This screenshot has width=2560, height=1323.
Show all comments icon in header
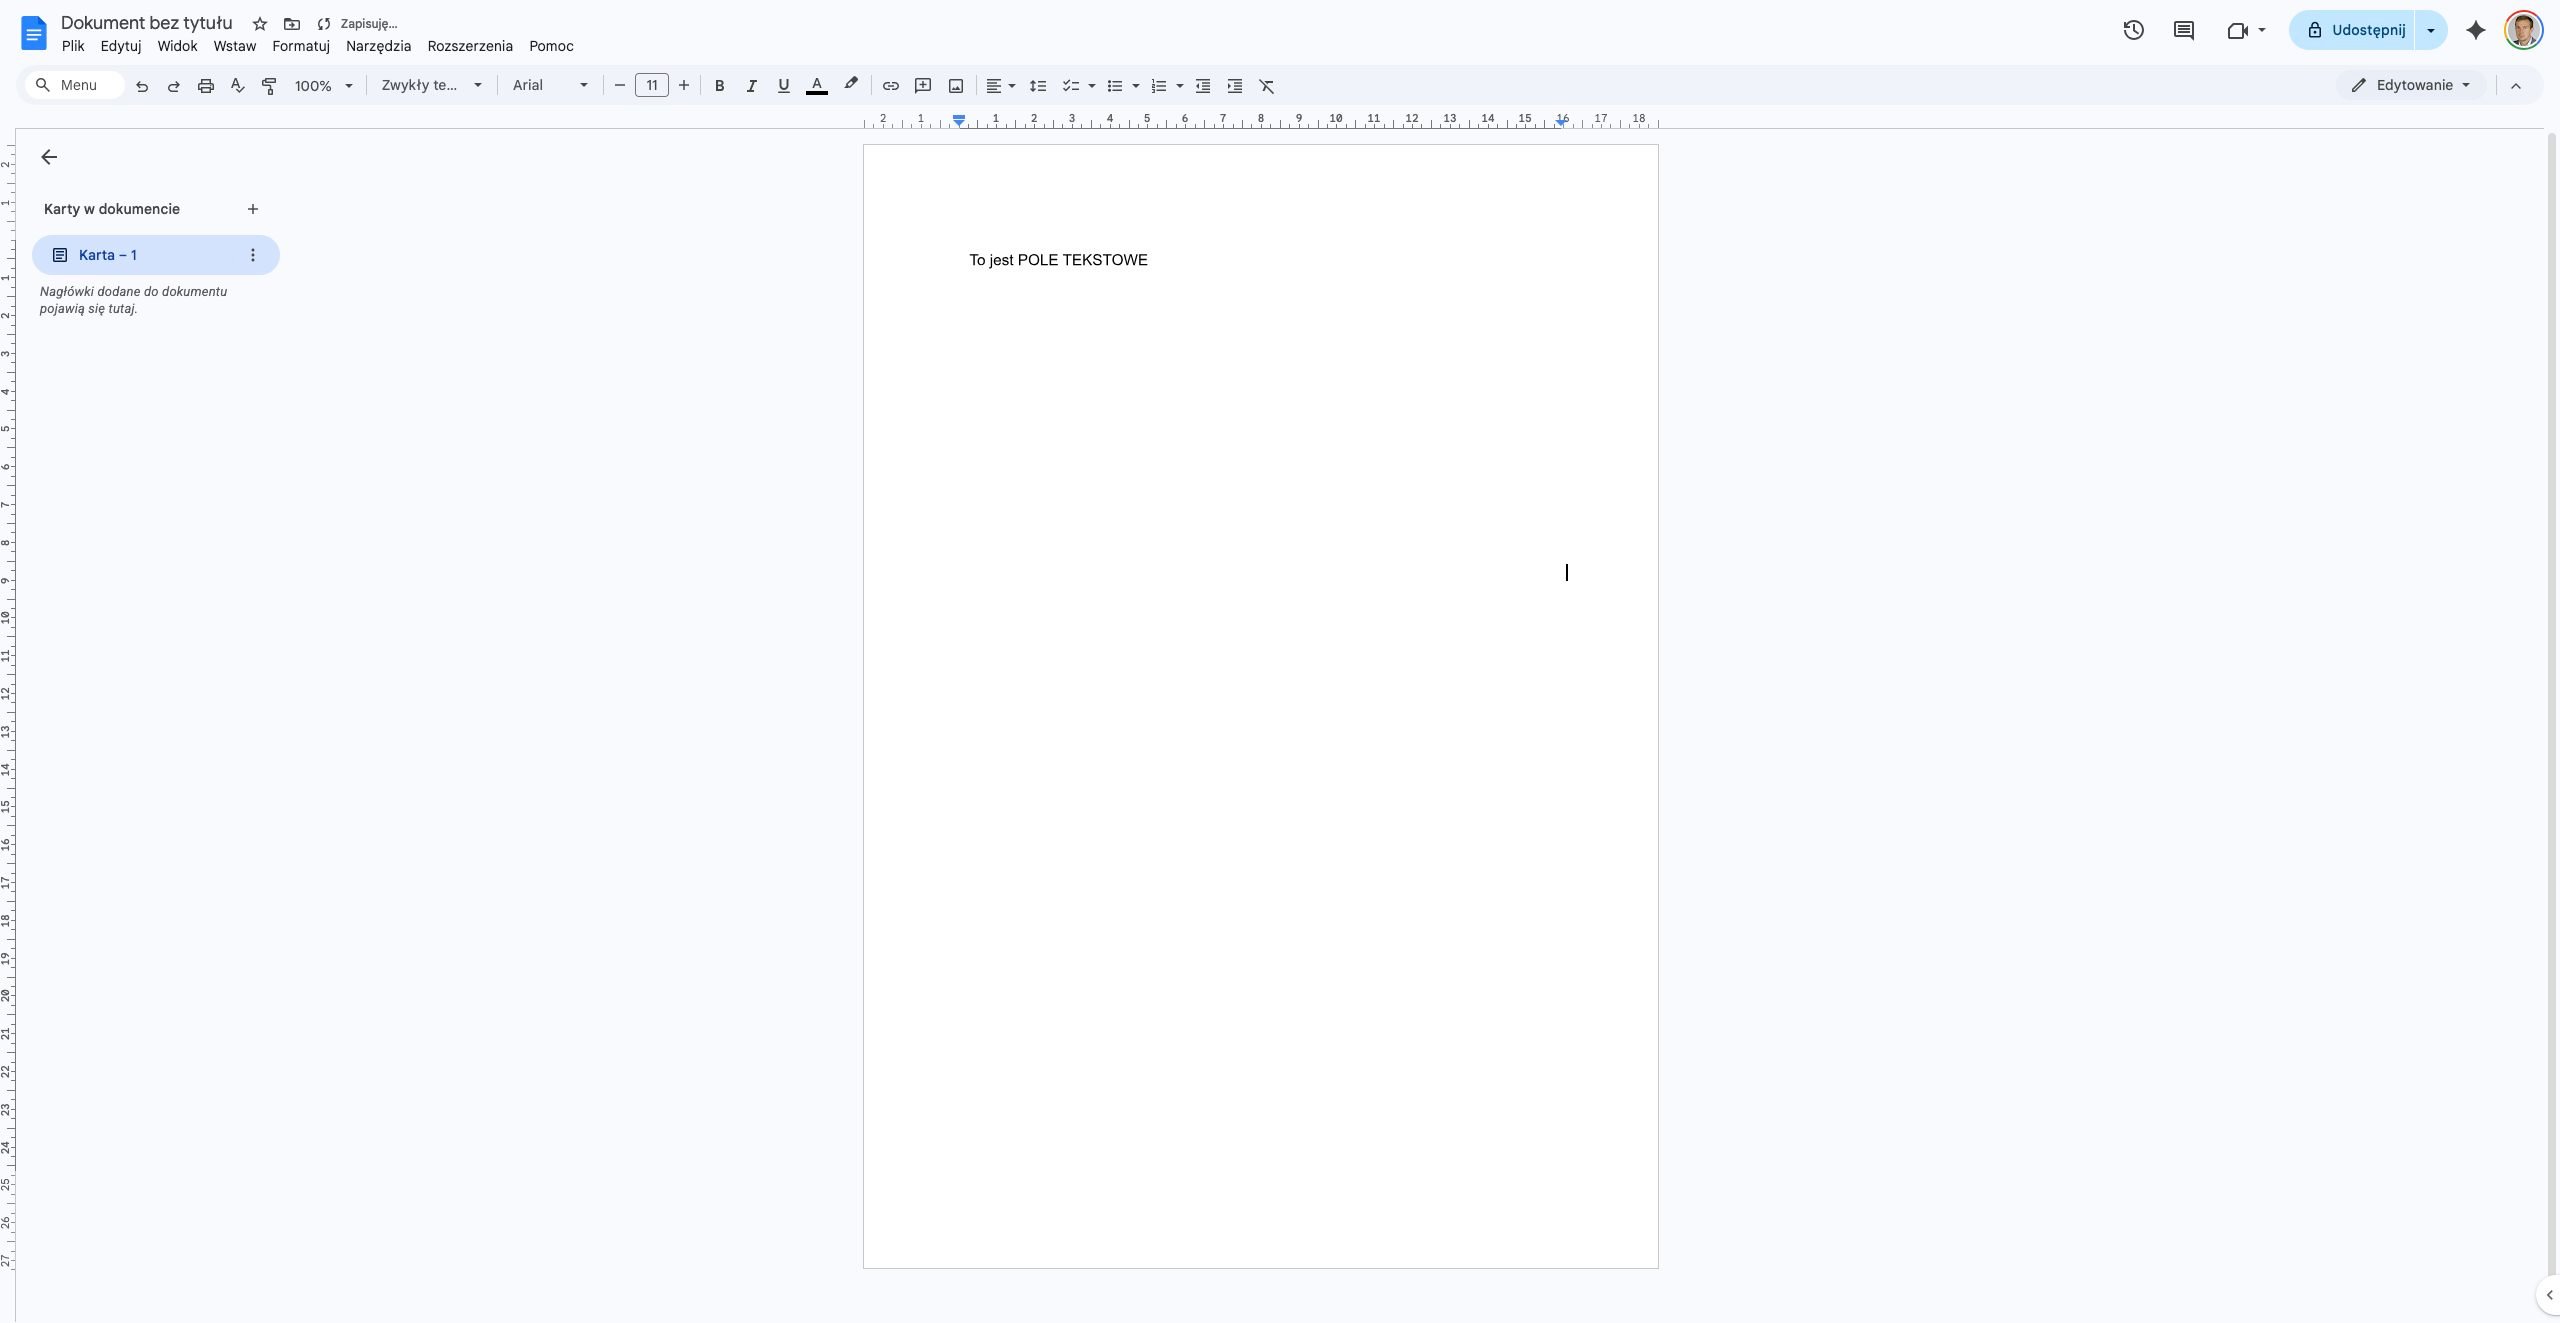coord(2184,30)
